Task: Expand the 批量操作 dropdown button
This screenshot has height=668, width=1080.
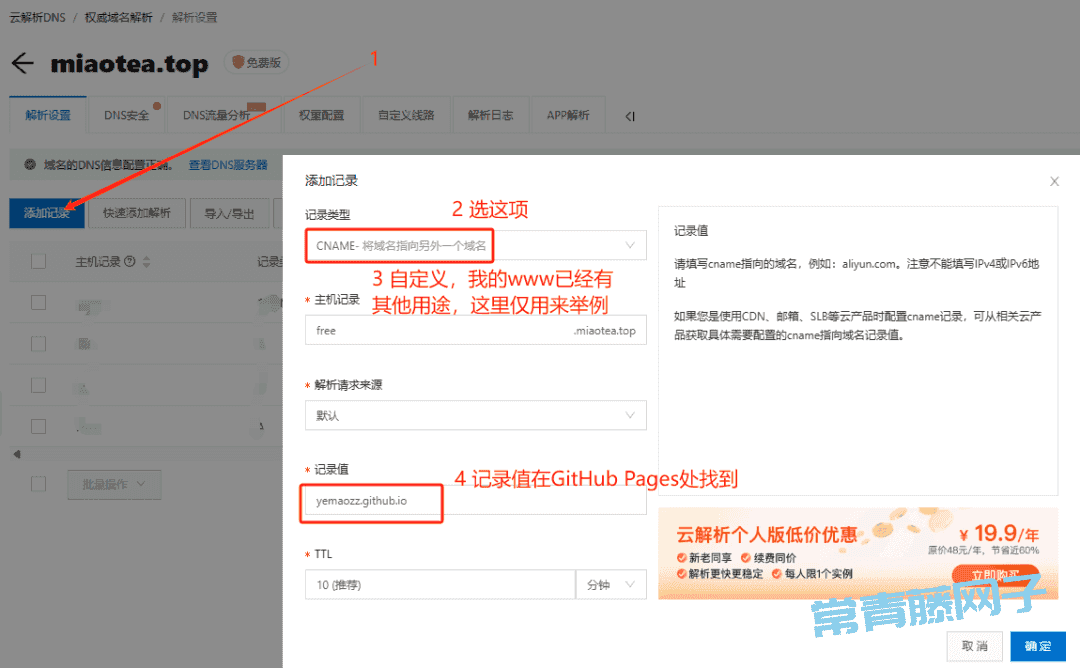Action: tap(114, 485)
